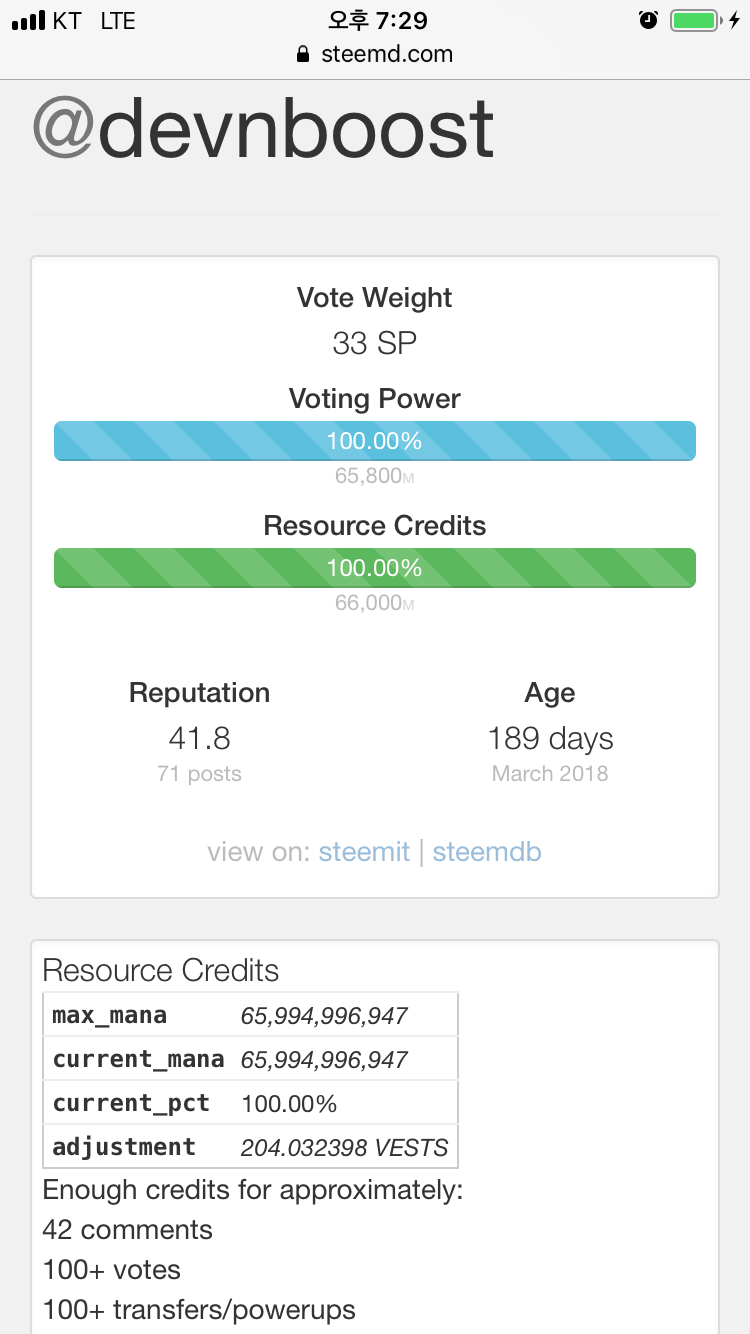Screen dimensions: 750x1334
Task: Tap the 71 posts count
Action: [x=200, y=773]
